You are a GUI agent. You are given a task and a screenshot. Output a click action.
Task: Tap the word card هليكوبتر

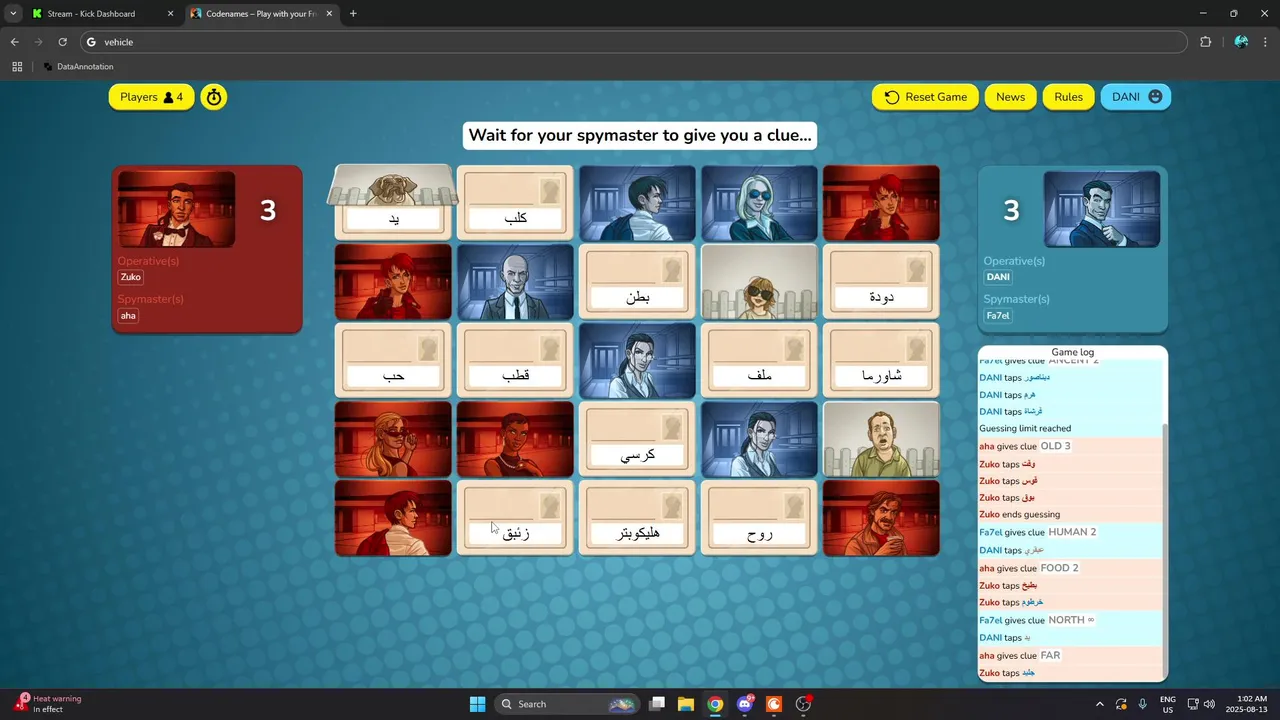pyautogui.click(x=637, y=518)
